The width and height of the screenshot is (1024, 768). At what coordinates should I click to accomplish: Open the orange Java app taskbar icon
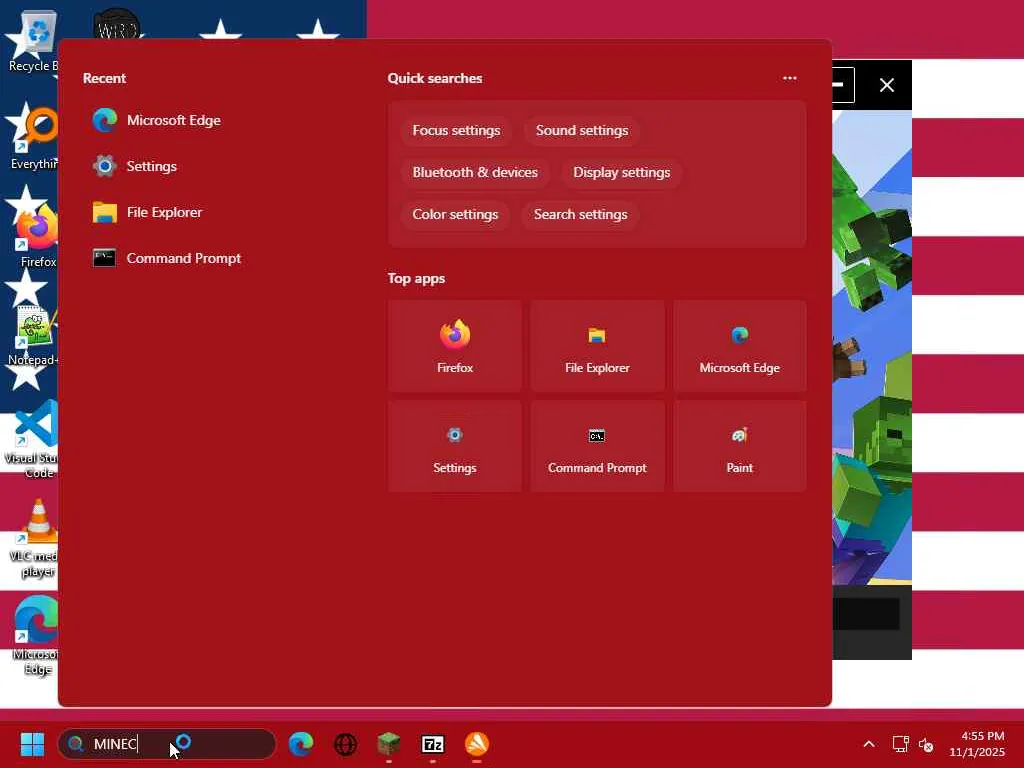click(477, 744)
